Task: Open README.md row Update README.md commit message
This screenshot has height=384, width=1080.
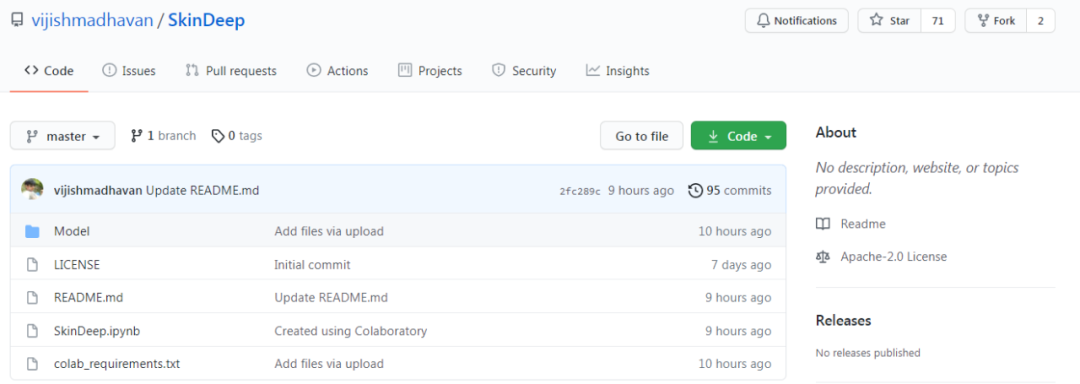Action: click(331, 297)
